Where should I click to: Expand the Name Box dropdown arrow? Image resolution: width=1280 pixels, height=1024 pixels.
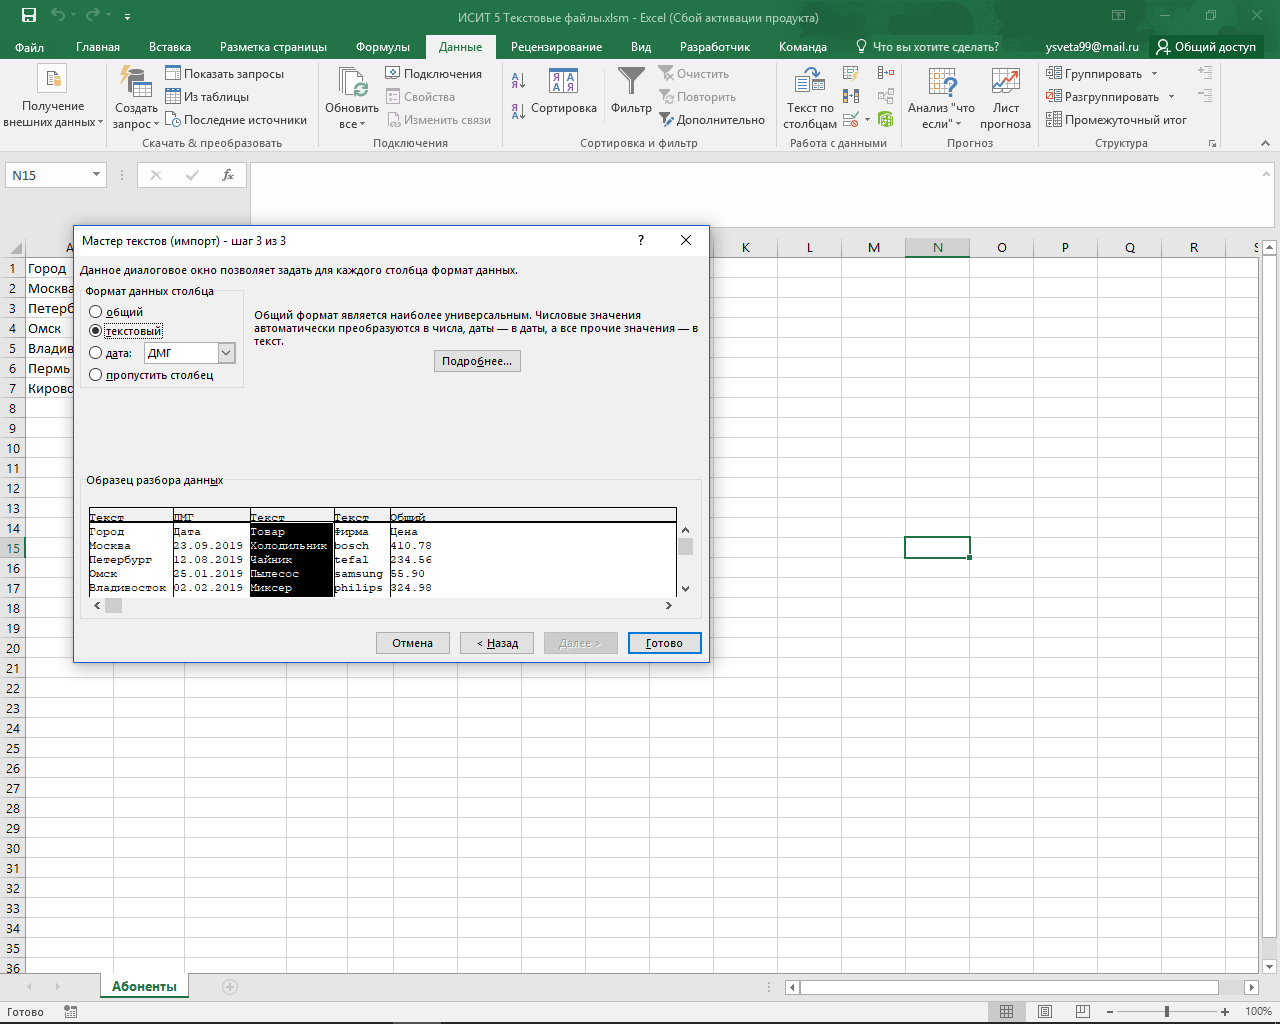point(97,175)
